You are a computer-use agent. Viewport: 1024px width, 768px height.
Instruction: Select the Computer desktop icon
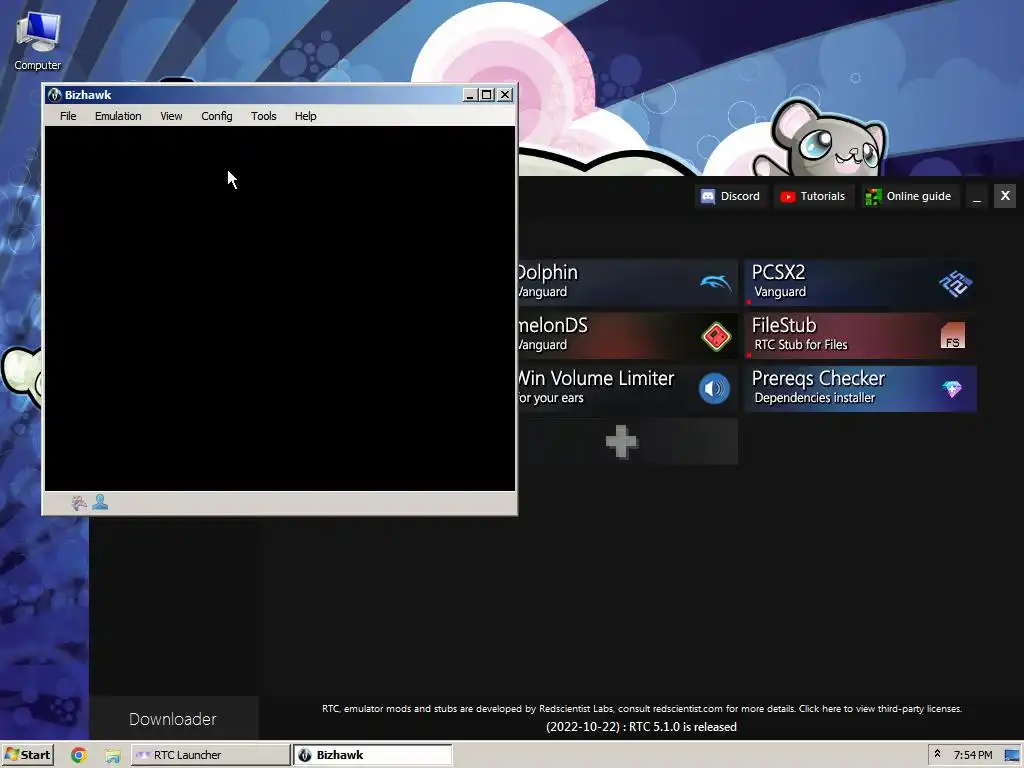tap(37, 40)
